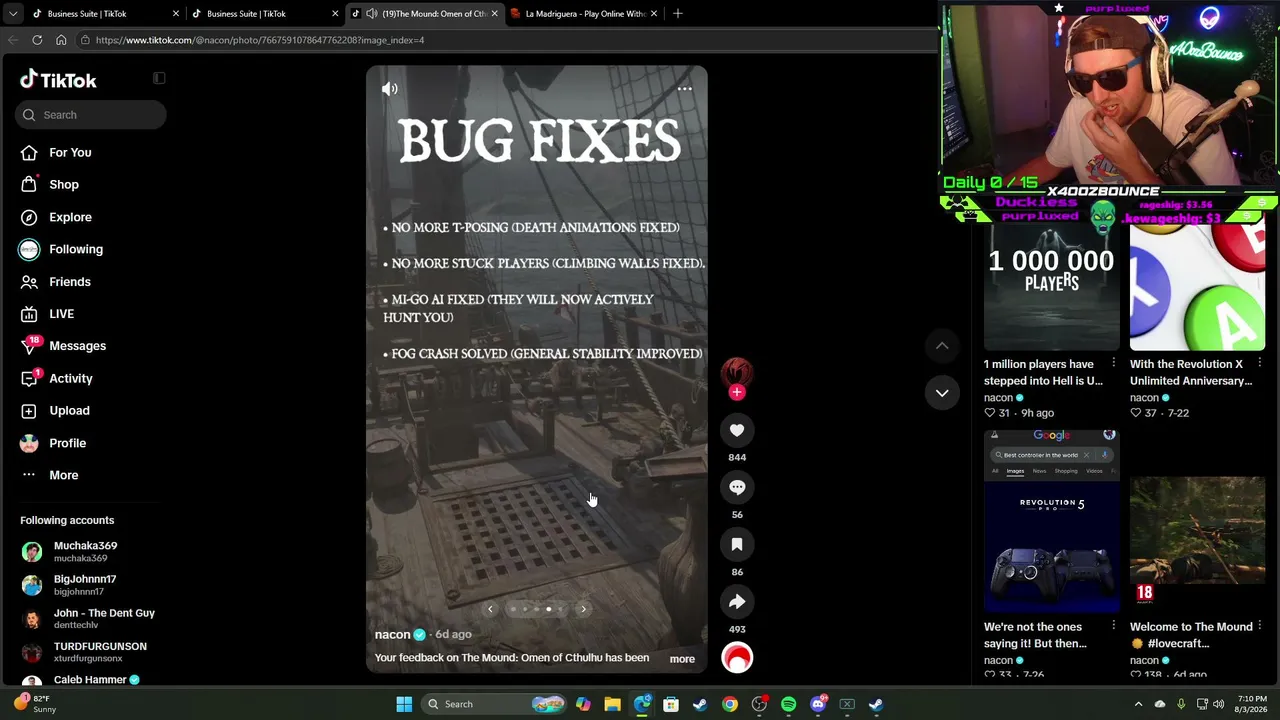Click the TikTok search field

tap(91, 115)
